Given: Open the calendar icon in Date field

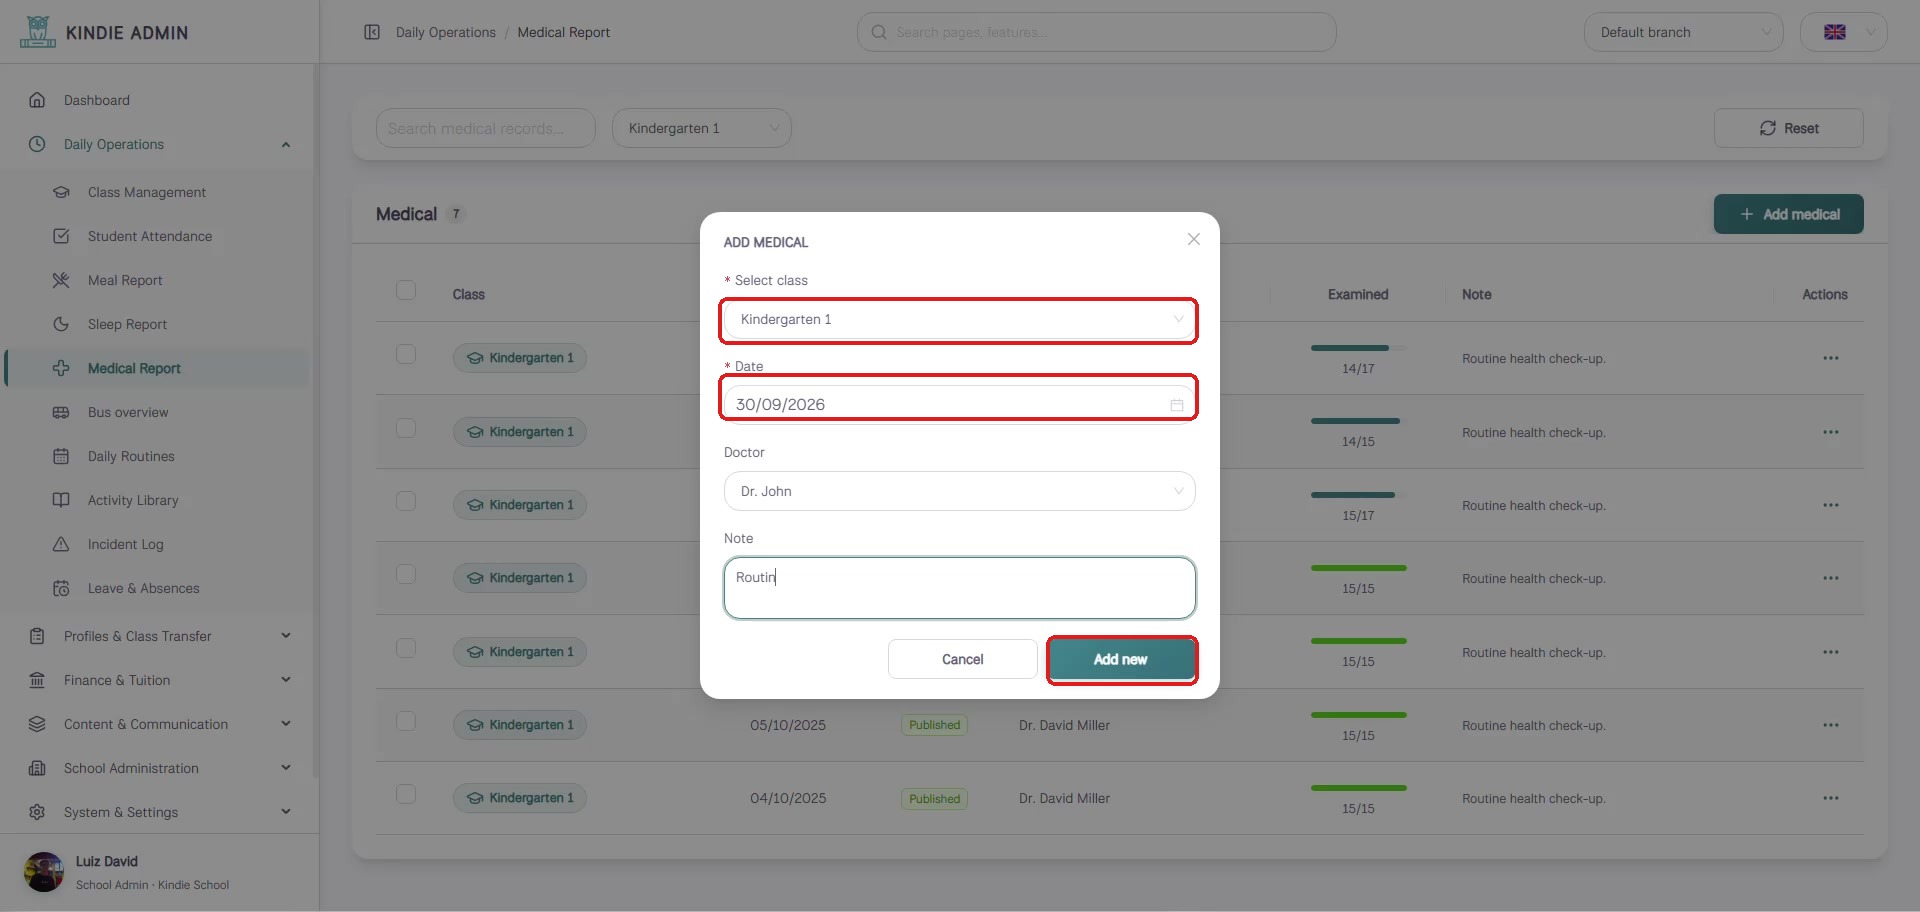Looking at the screenshot, I should (x=1177, y=405).
